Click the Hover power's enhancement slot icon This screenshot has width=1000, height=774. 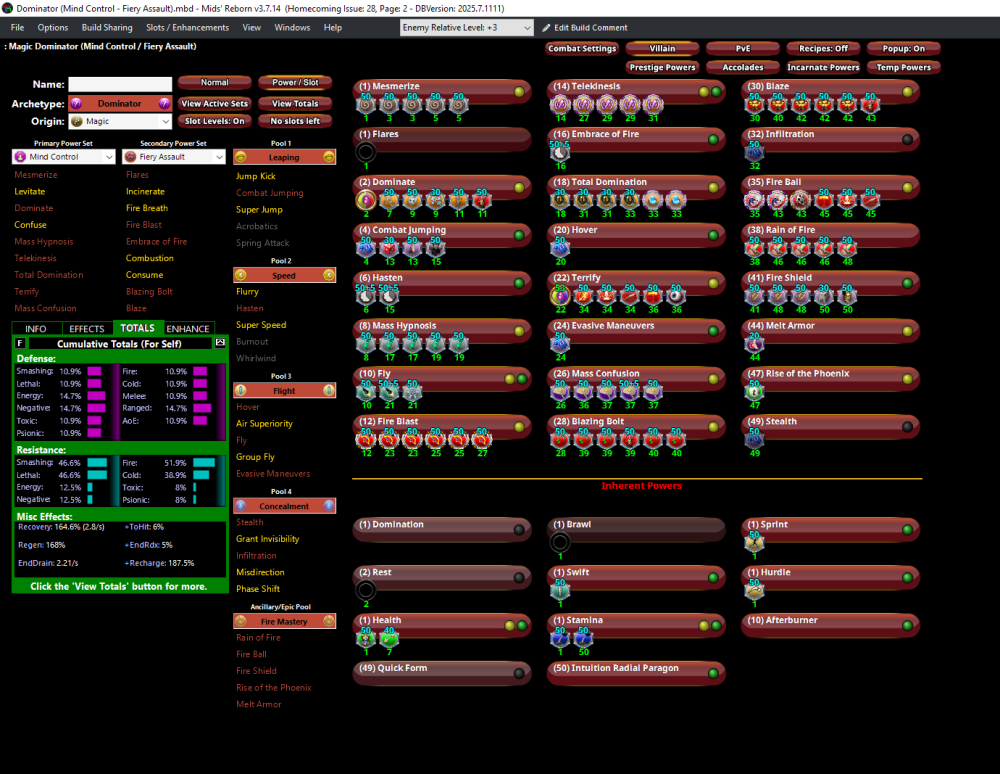pos(560,247)
